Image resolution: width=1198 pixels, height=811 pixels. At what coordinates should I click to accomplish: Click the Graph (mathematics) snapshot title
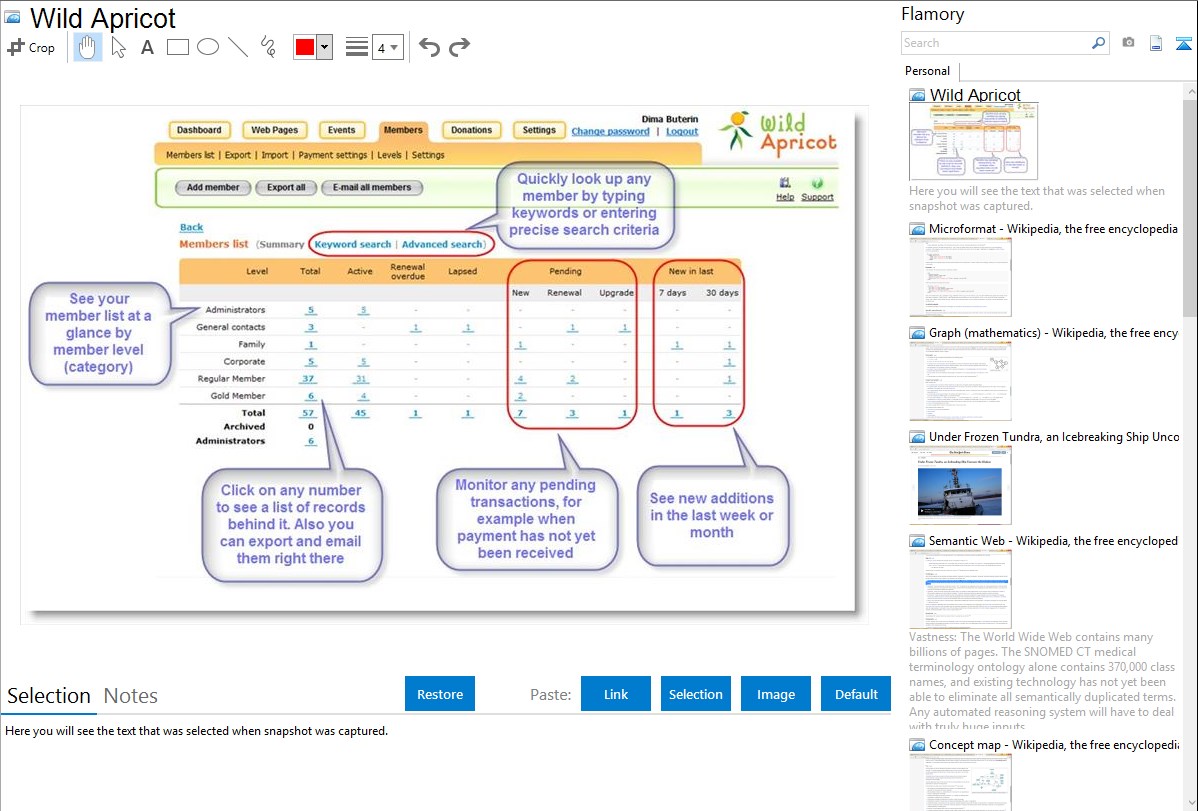[x=1054, y=333]
